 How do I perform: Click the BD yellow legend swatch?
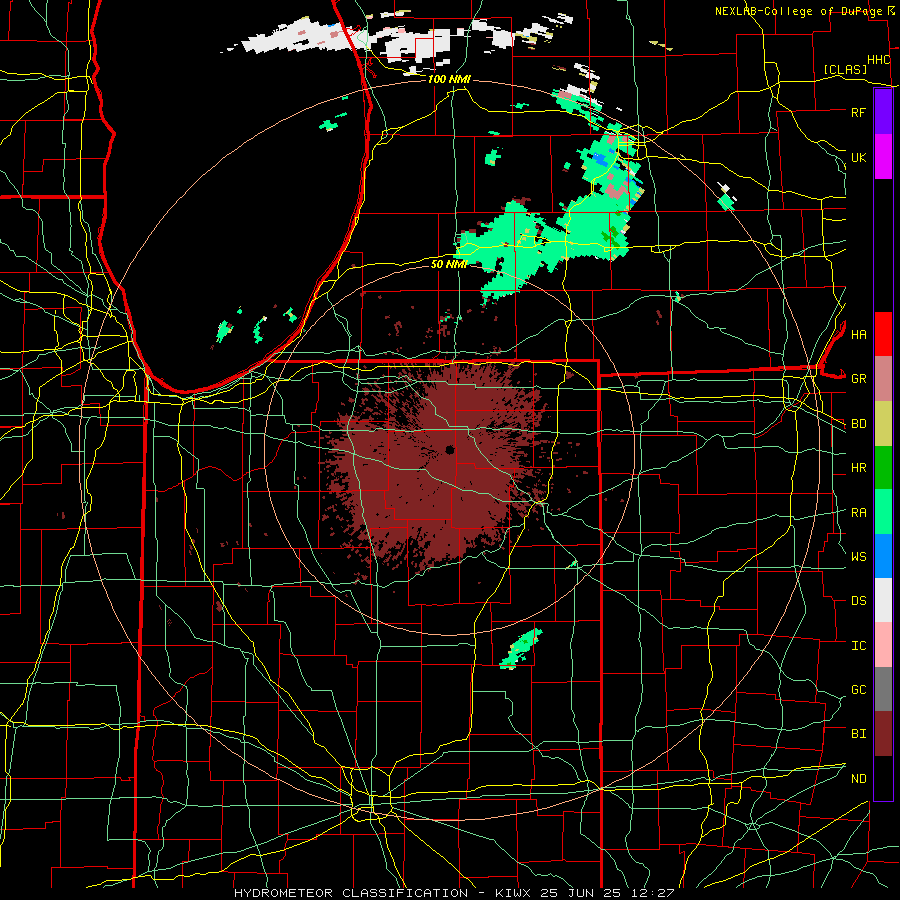click(883, 424)
